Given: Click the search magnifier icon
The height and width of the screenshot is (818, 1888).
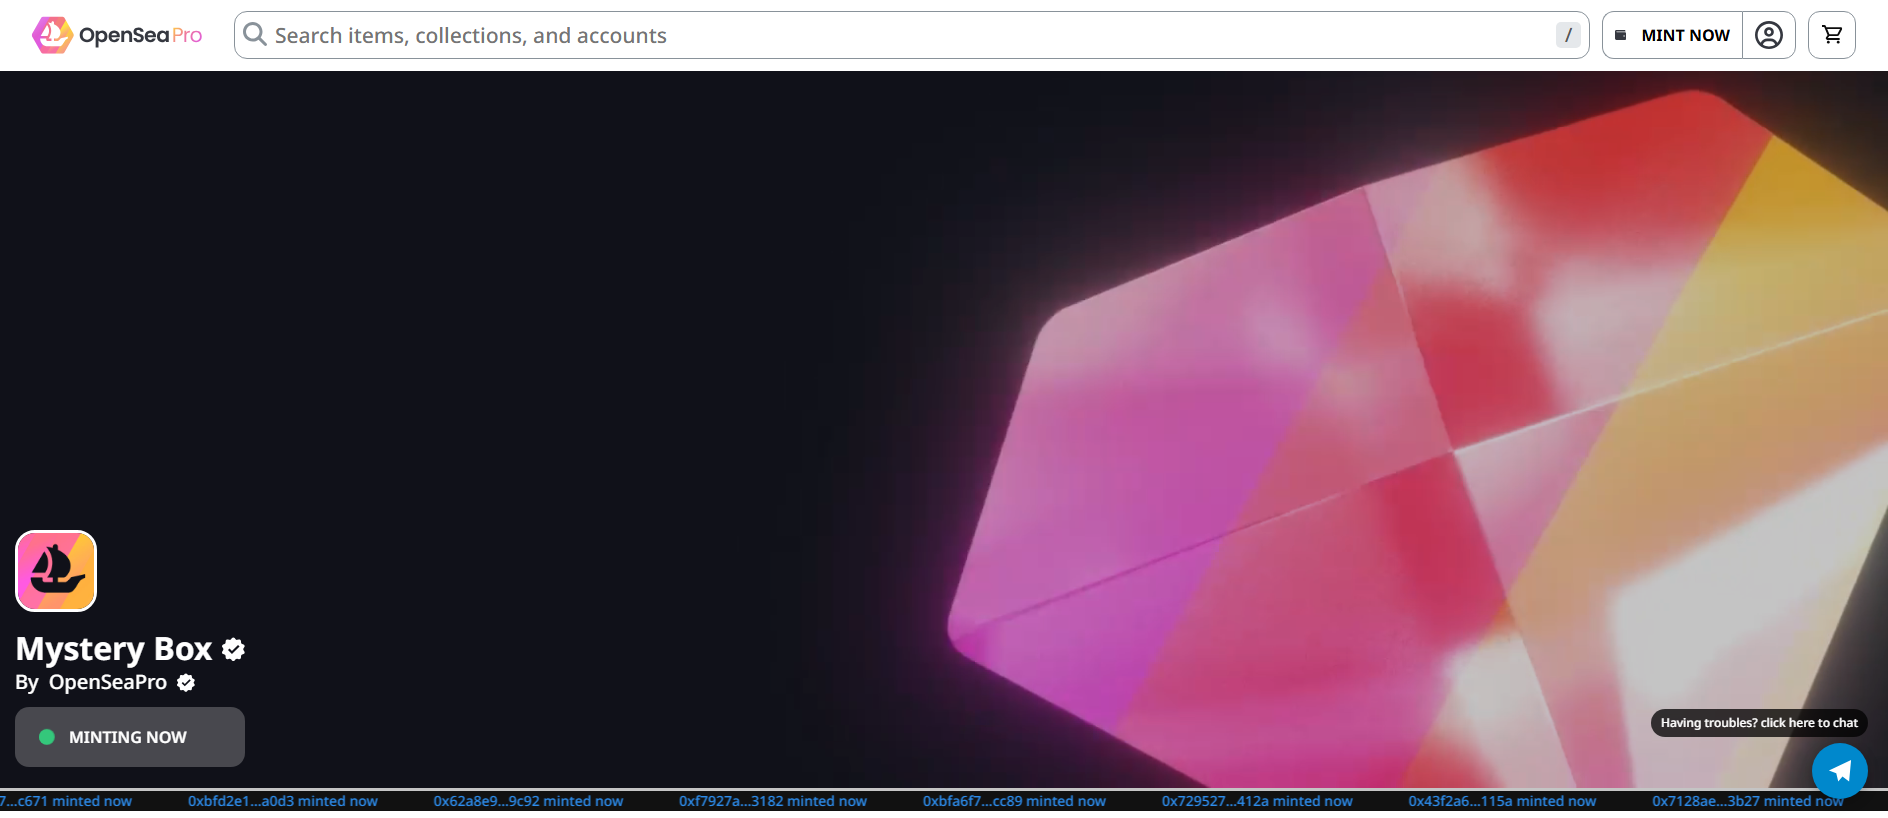Looking at the screenshot, I should [255, 35].
